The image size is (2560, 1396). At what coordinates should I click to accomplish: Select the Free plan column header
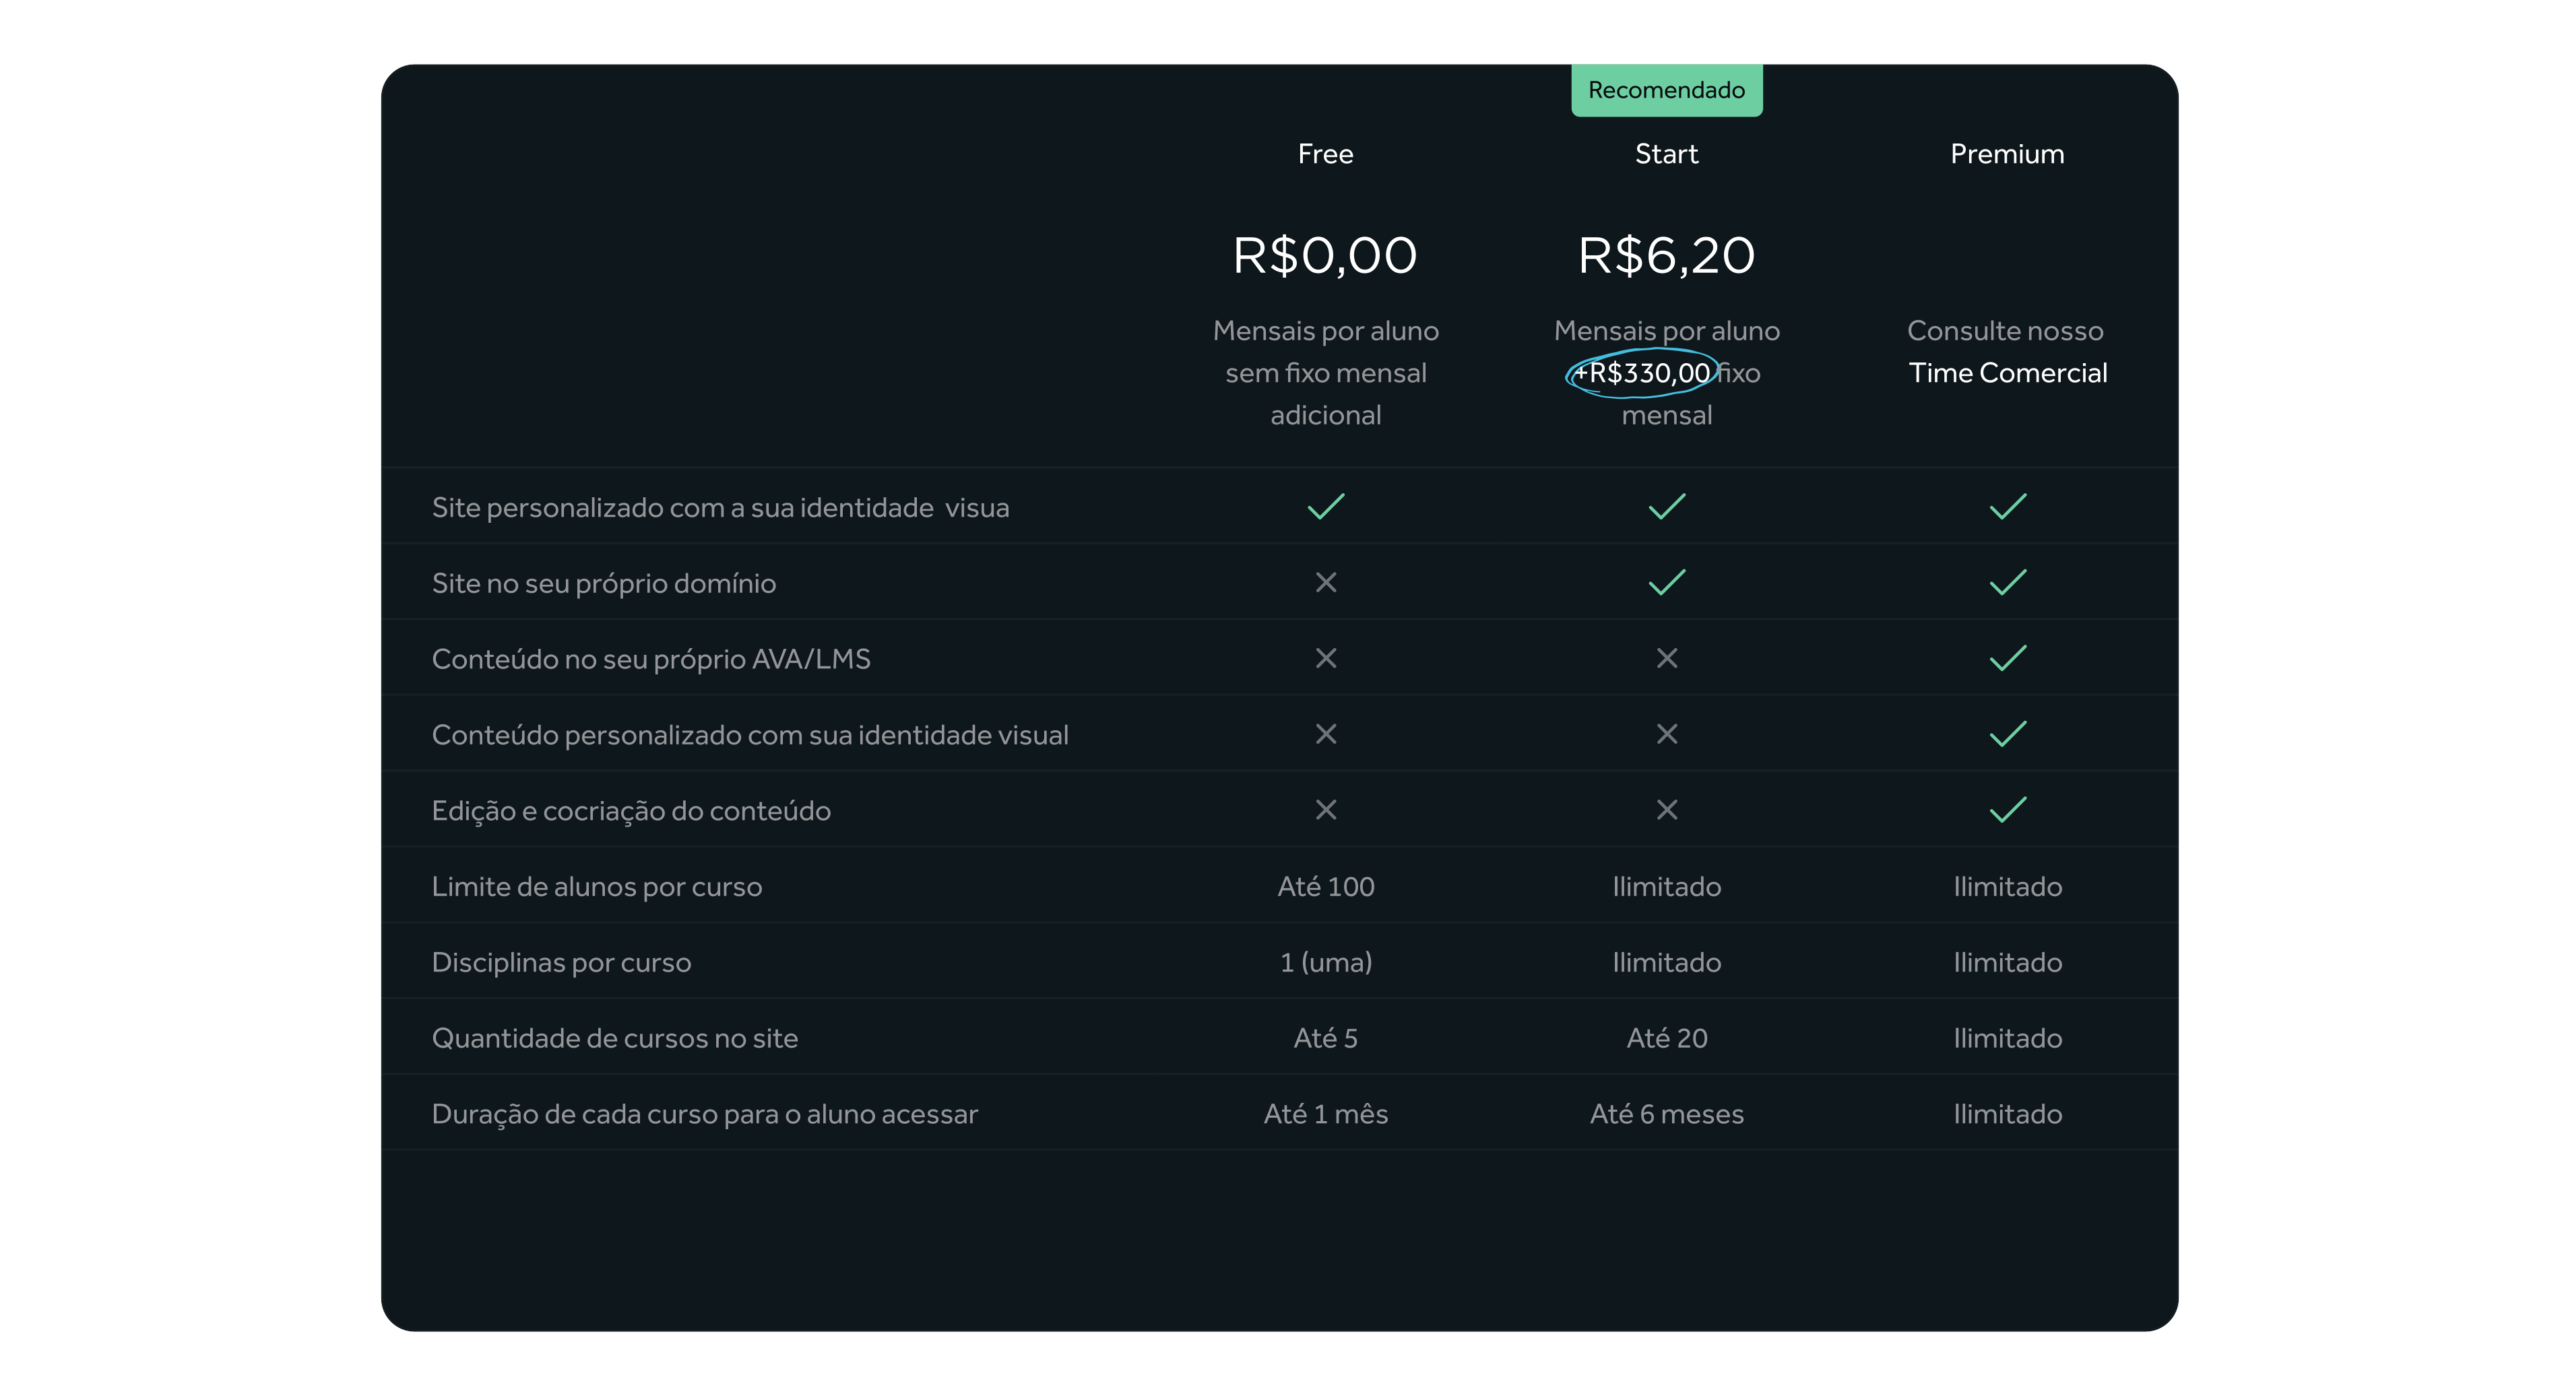click(1325, 154)
